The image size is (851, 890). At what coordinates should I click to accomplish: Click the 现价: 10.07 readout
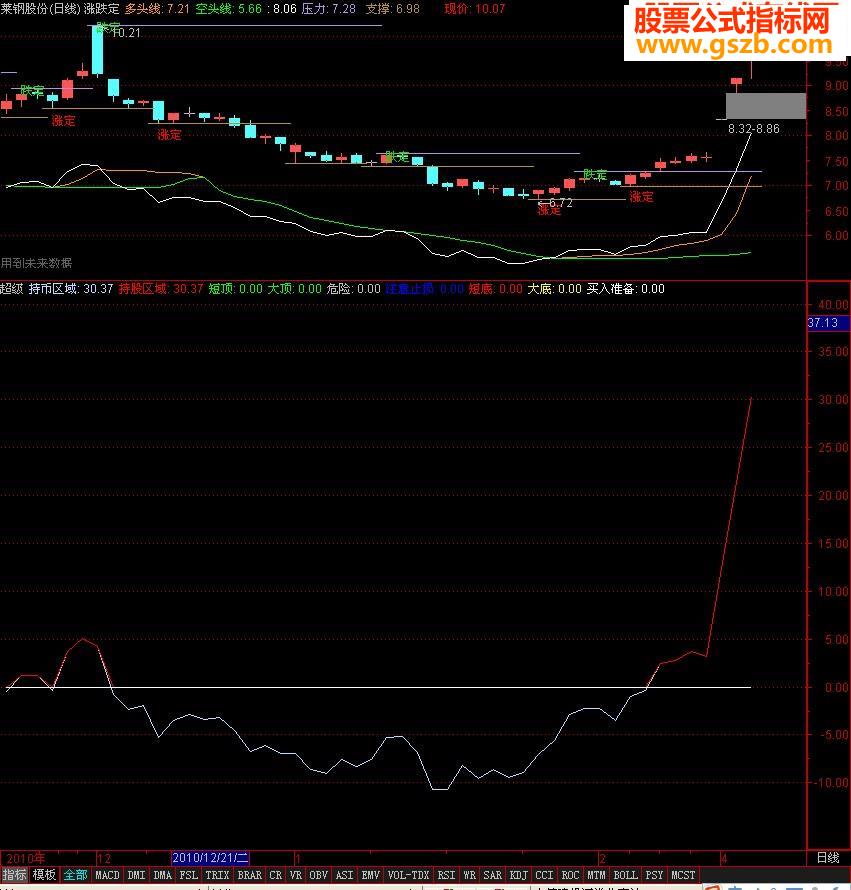coord(475,9)
